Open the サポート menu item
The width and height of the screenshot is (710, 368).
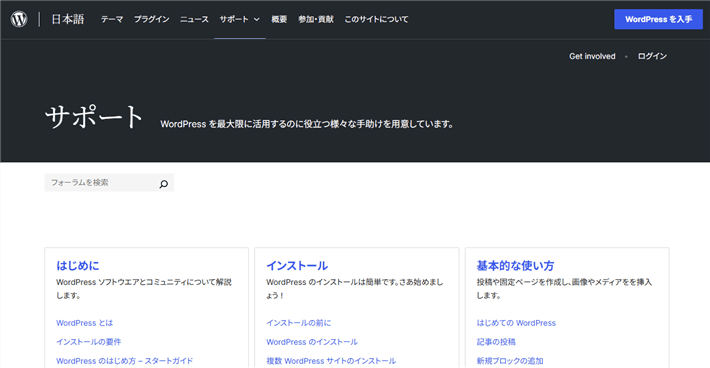tap(234, 19)
